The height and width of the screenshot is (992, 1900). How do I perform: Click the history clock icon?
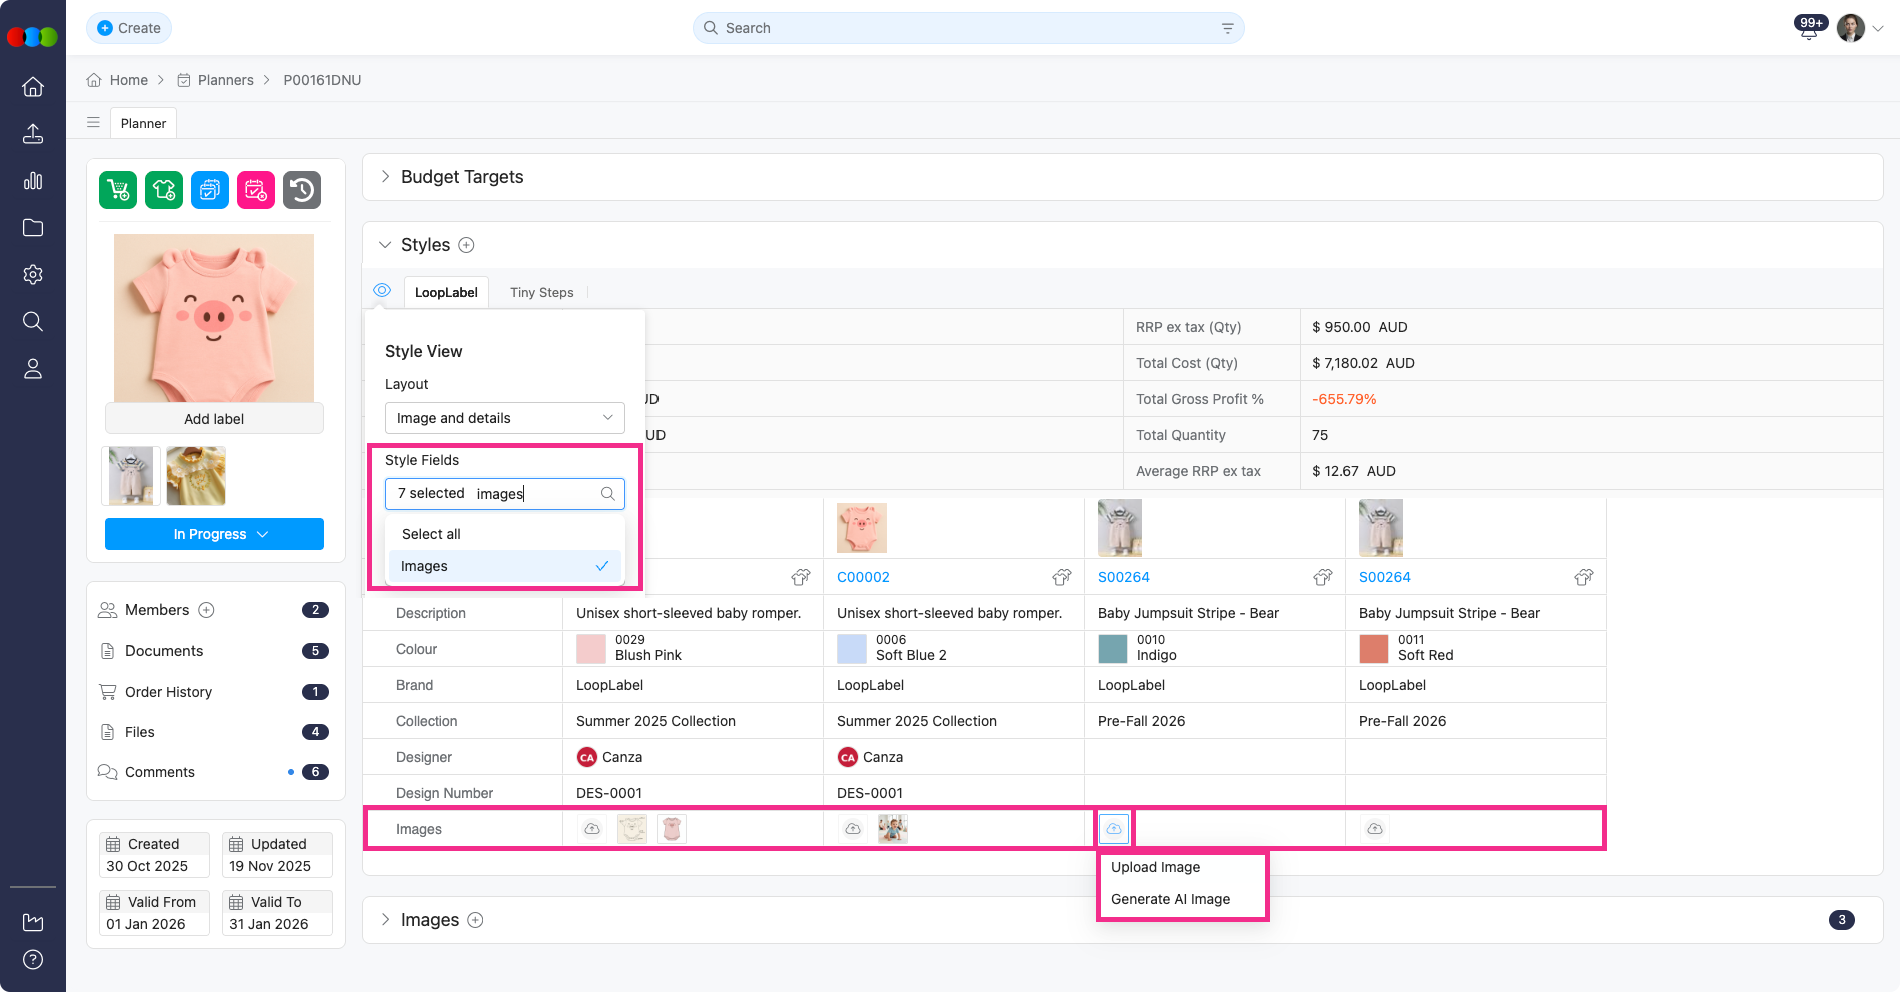click(302, 190)
